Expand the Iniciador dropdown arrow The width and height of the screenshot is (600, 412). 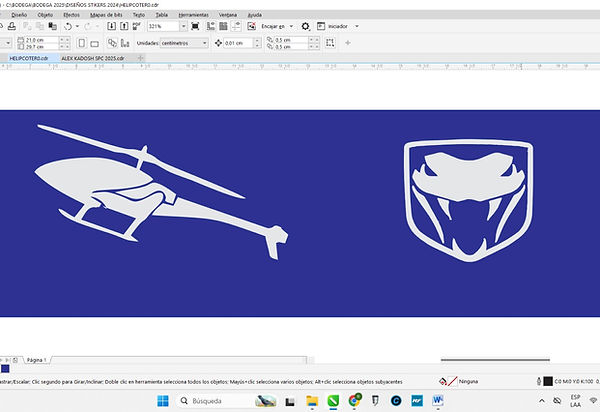pos(357,26)
